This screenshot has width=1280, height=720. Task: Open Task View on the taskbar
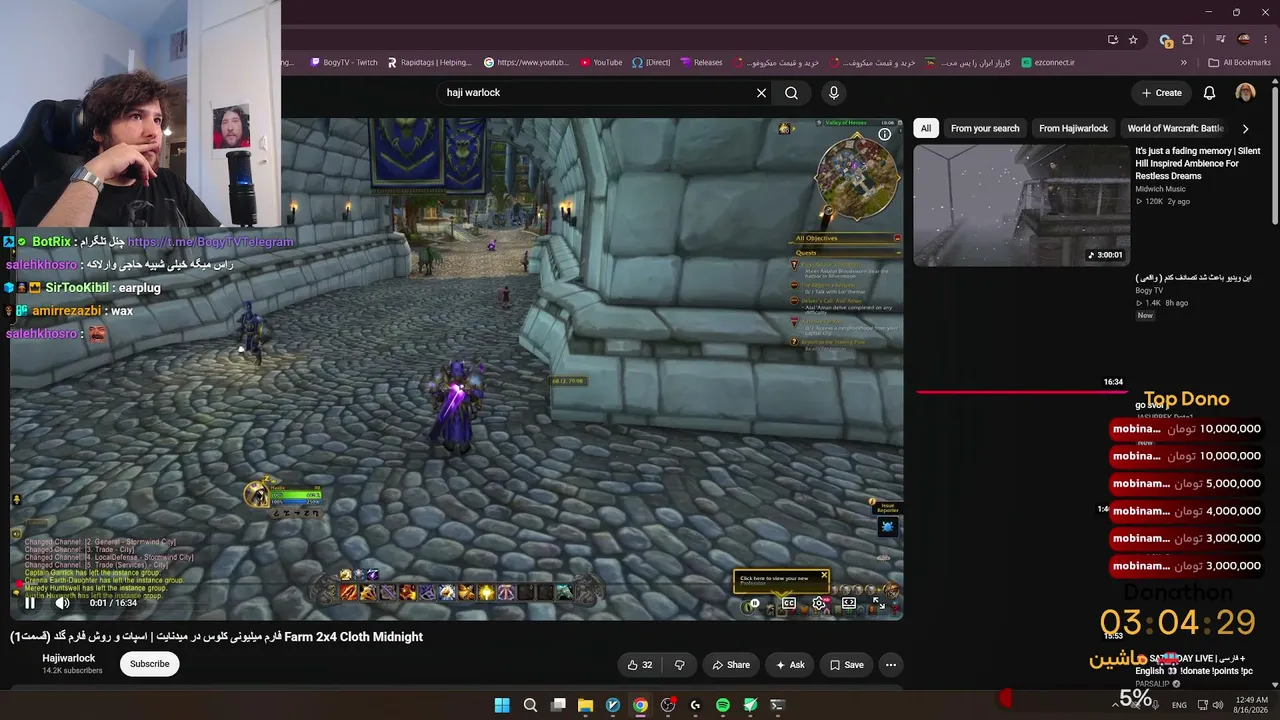(x=558, y=705)
